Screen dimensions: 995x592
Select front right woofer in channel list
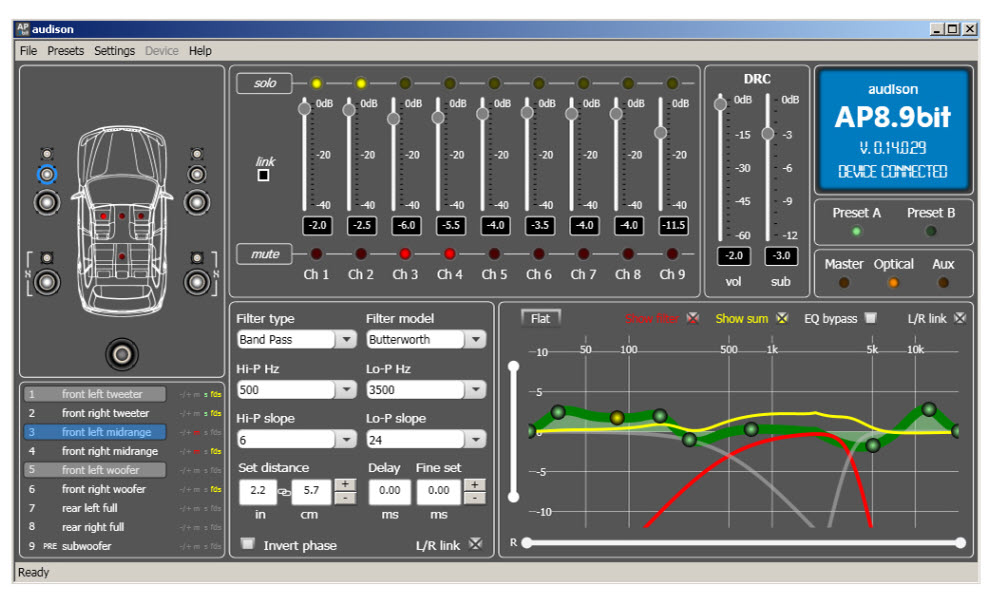click(104, 489)
